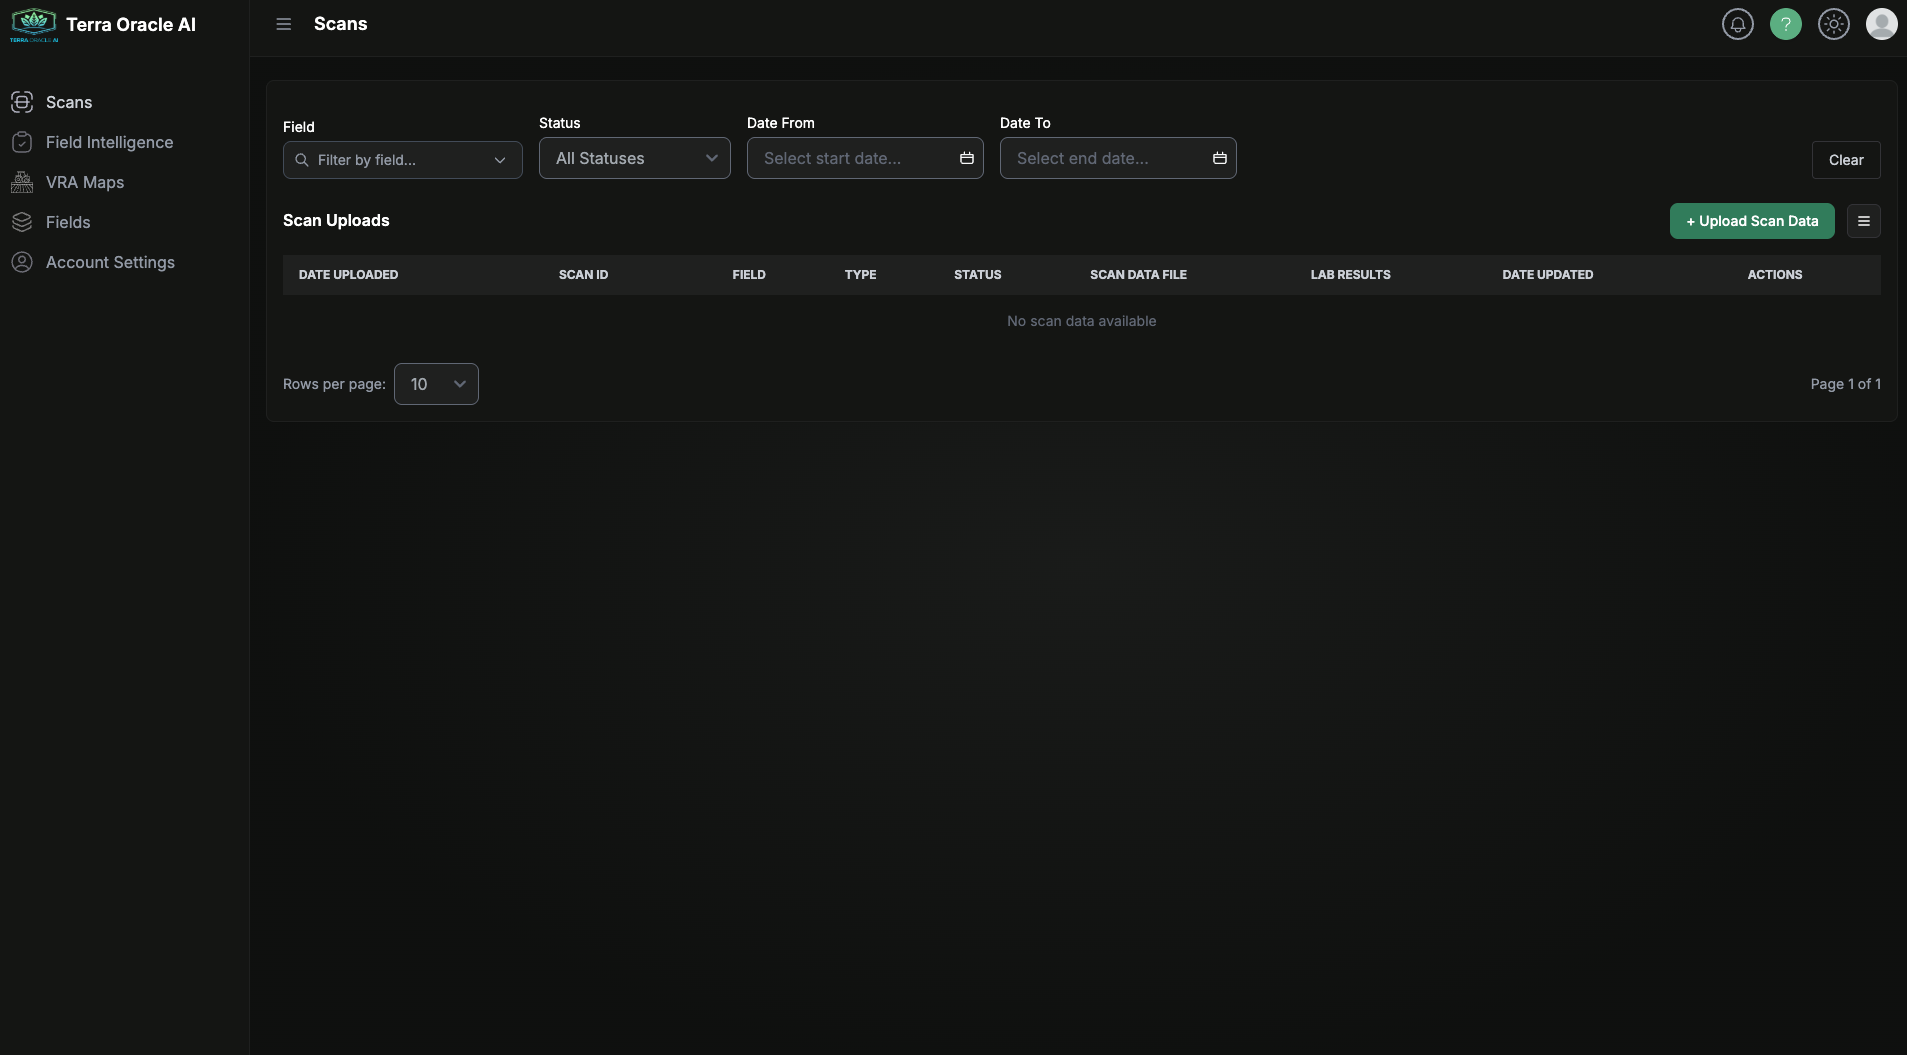The height and width of the screenshot is (1055, 1907).
Task: Click the Upload Scan Data button
Action: tap(1751, 221)
